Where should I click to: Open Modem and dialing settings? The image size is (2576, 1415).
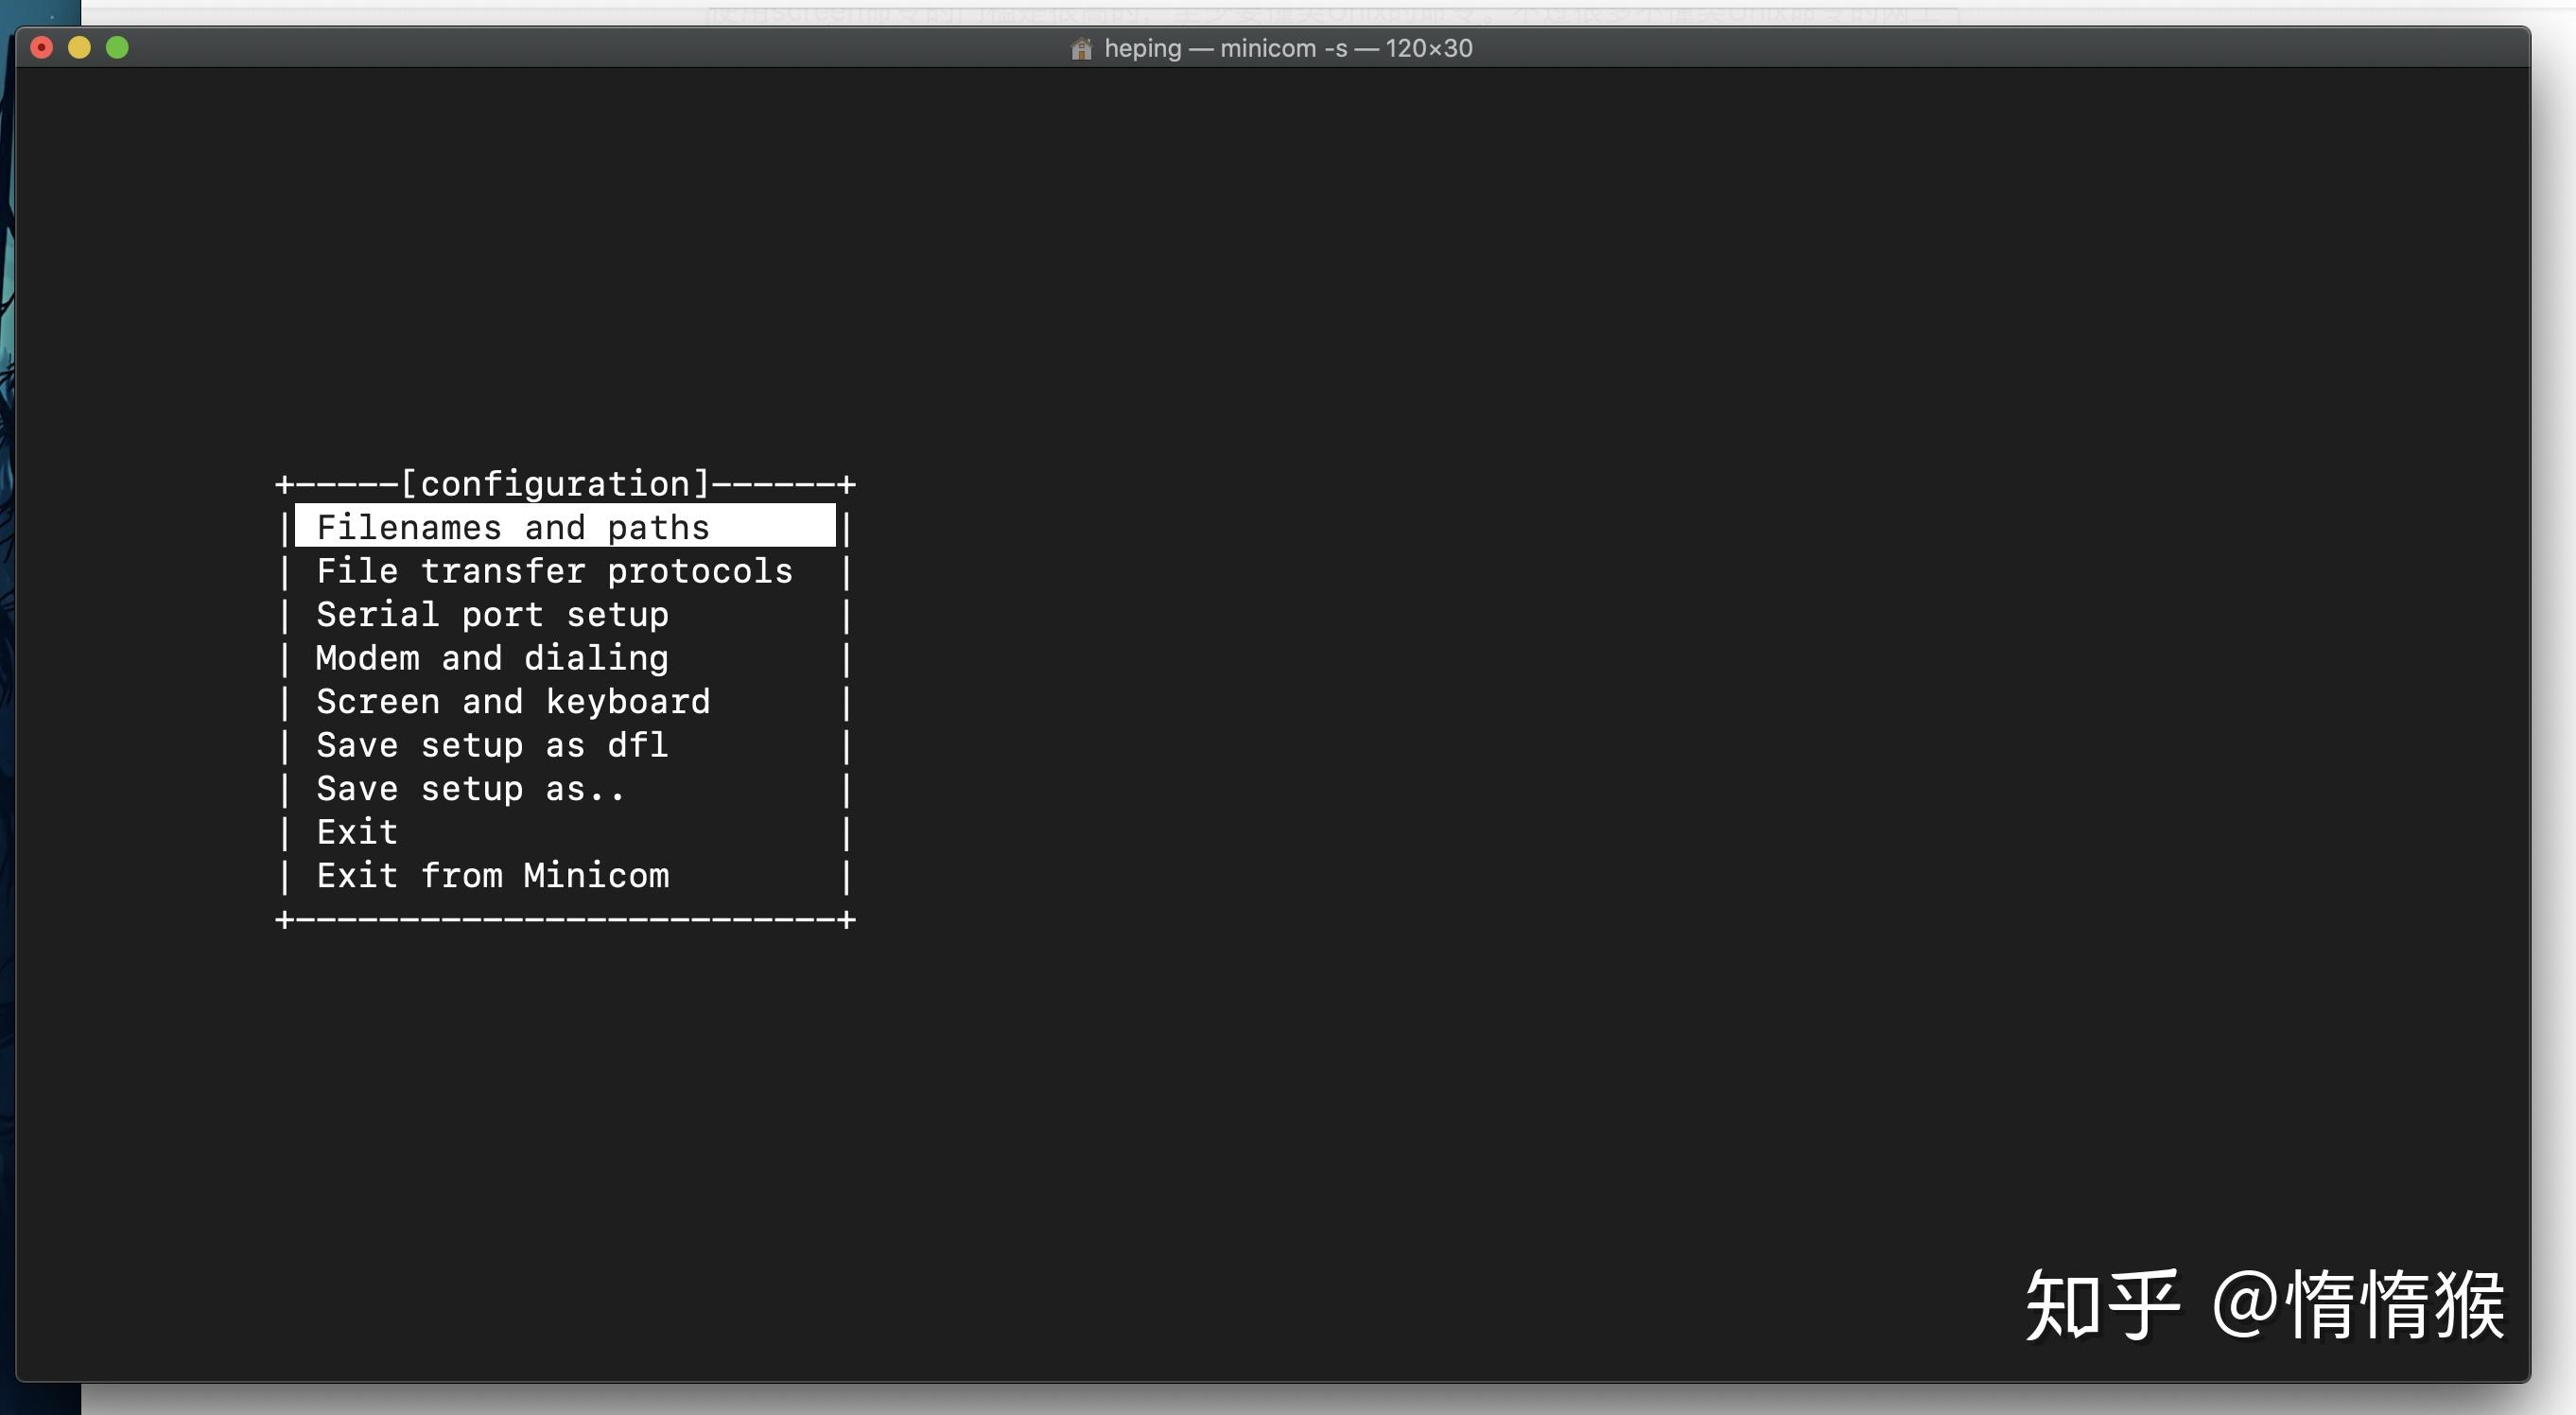click(x=492, y=658)
